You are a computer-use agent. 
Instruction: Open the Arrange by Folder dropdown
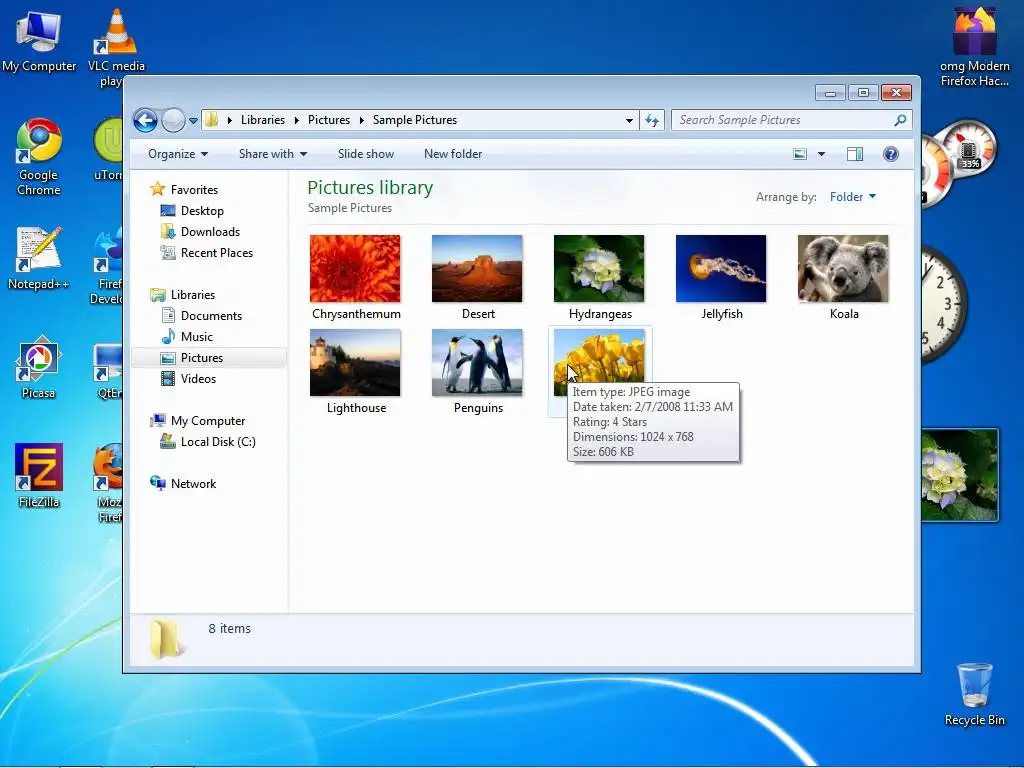852,197
